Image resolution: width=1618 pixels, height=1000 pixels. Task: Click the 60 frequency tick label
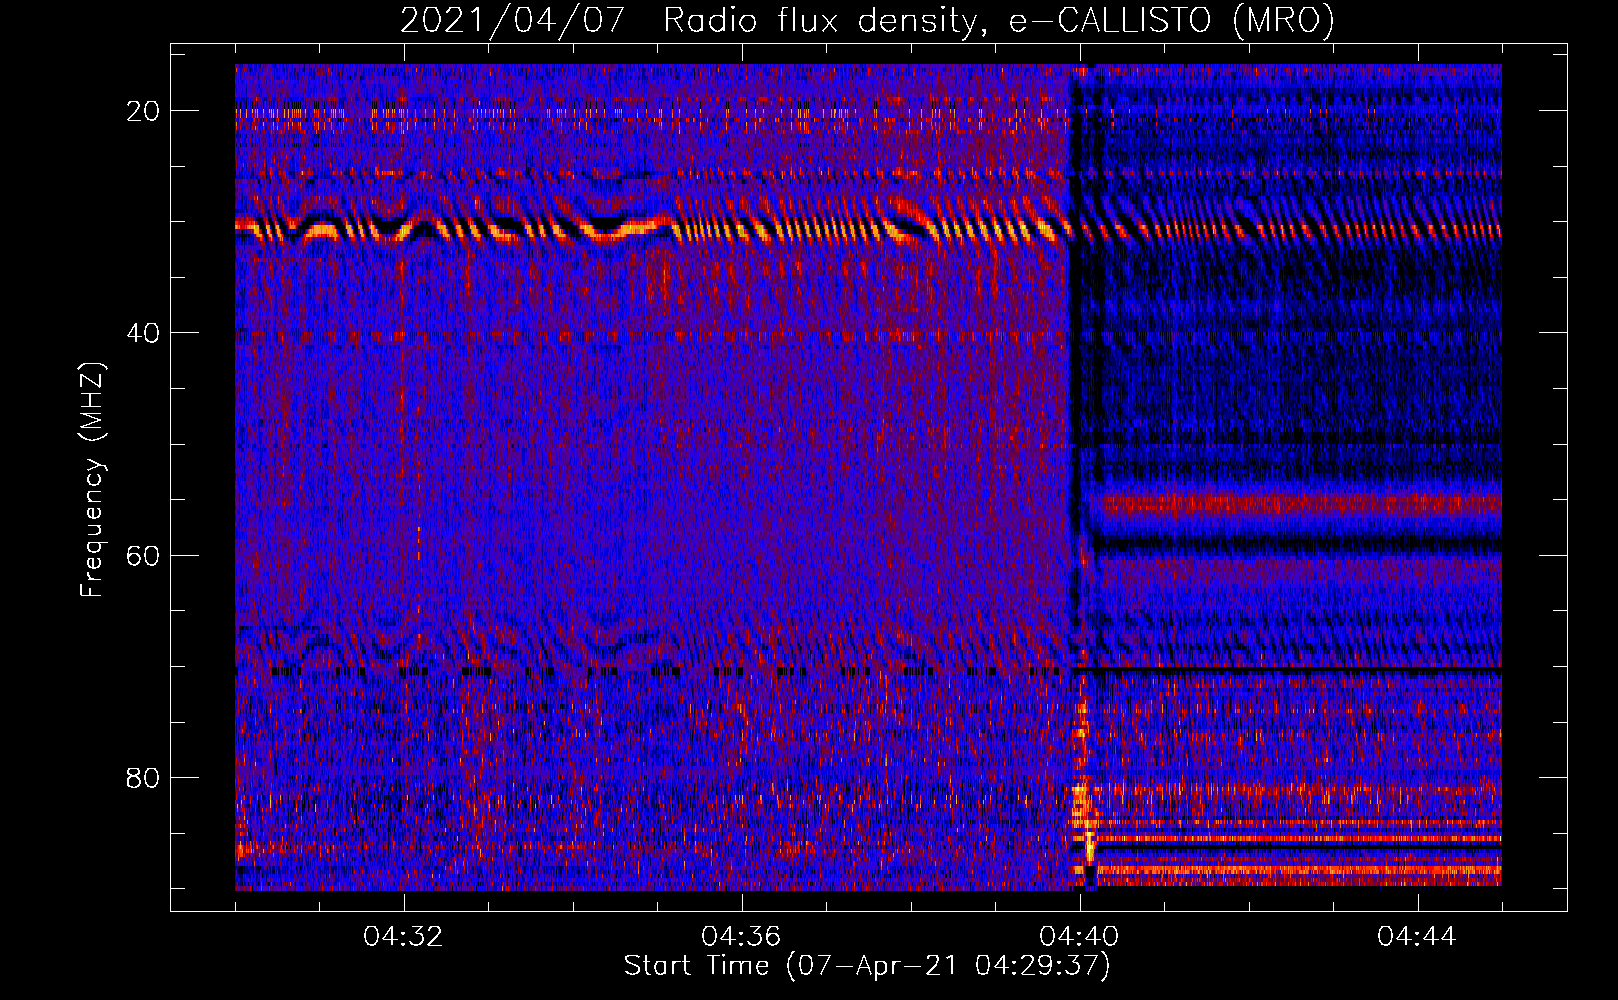coord(144,555)
